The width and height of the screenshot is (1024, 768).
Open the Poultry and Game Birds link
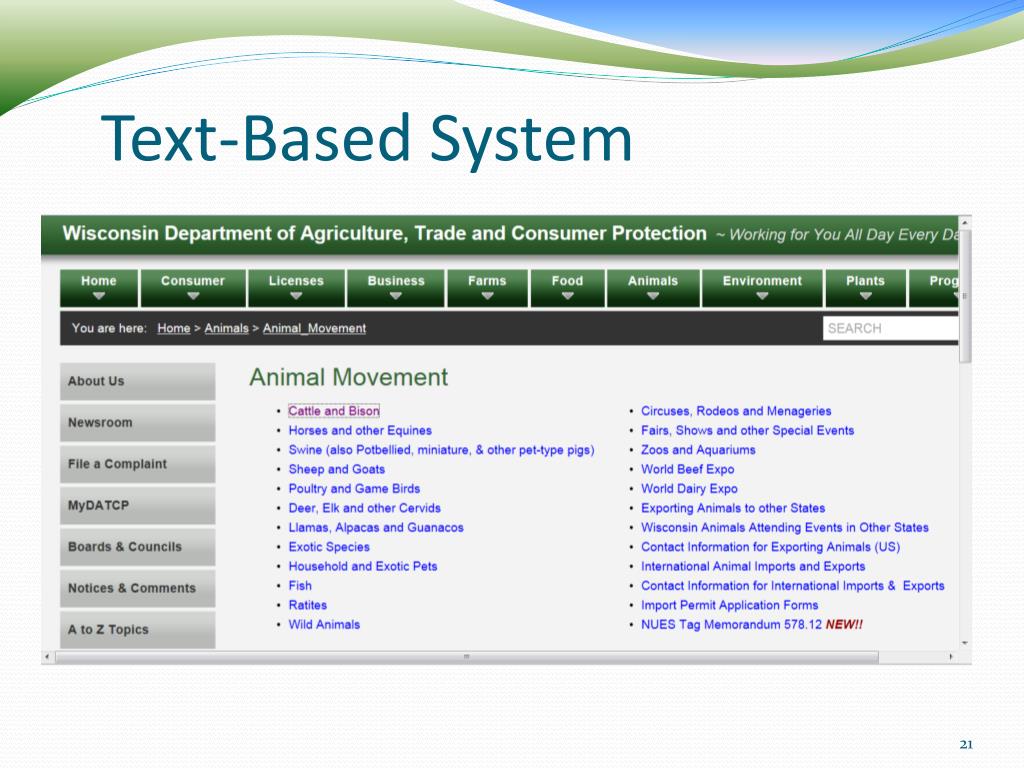pos(354,488)
